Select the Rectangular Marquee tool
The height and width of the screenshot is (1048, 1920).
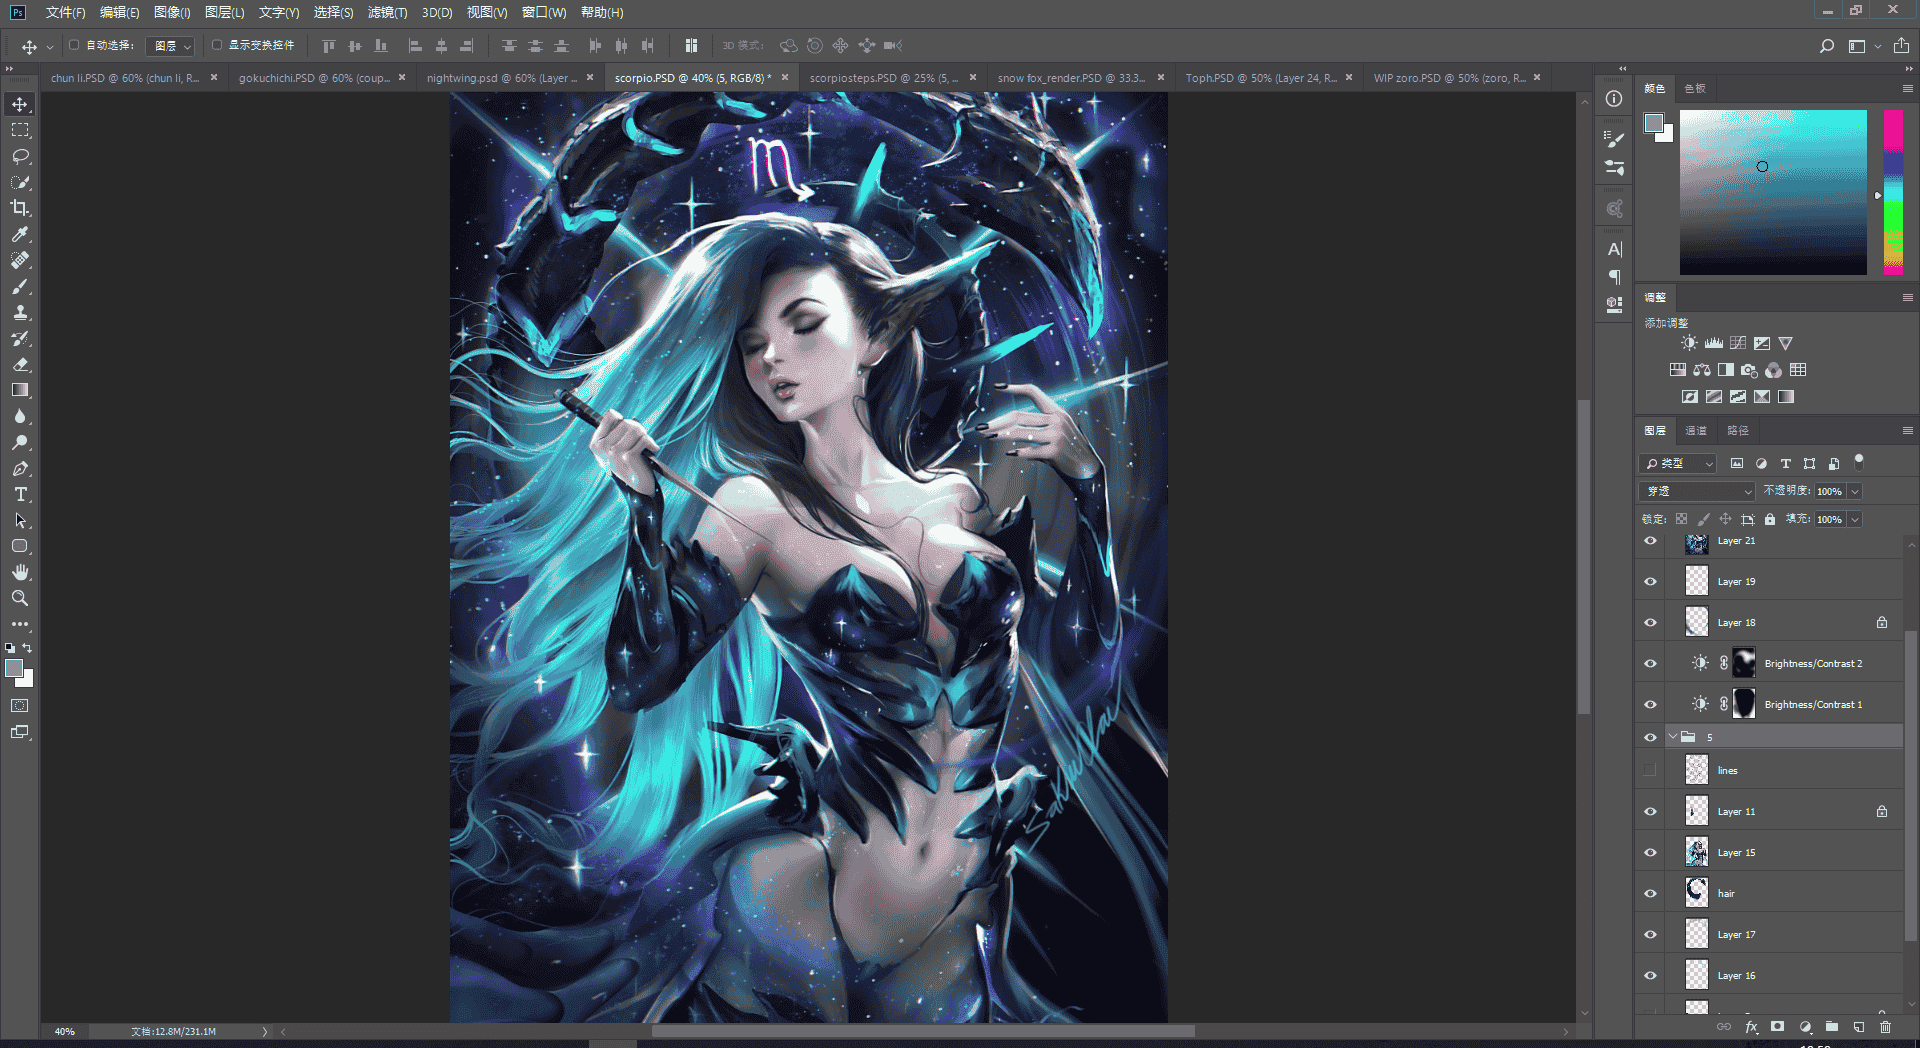coord(20,130)
